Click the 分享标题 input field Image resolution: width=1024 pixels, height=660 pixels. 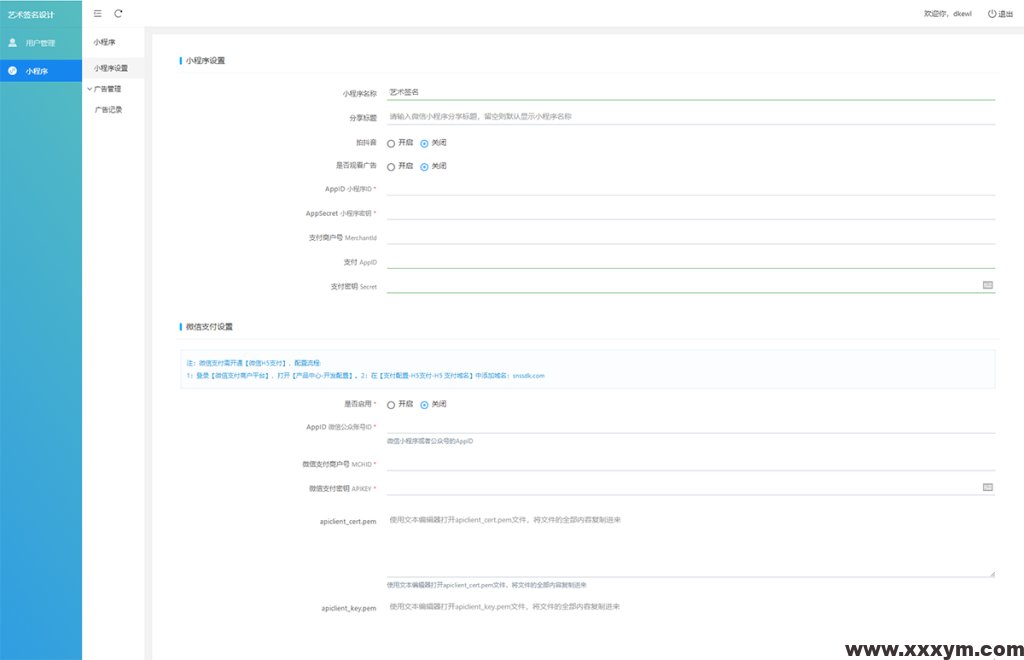690,117
